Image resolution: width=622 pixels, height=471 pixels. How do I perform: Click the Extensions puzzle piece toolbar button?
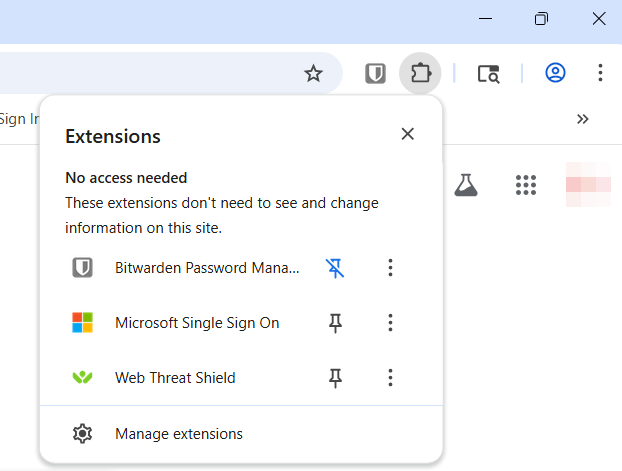point(420,73)
